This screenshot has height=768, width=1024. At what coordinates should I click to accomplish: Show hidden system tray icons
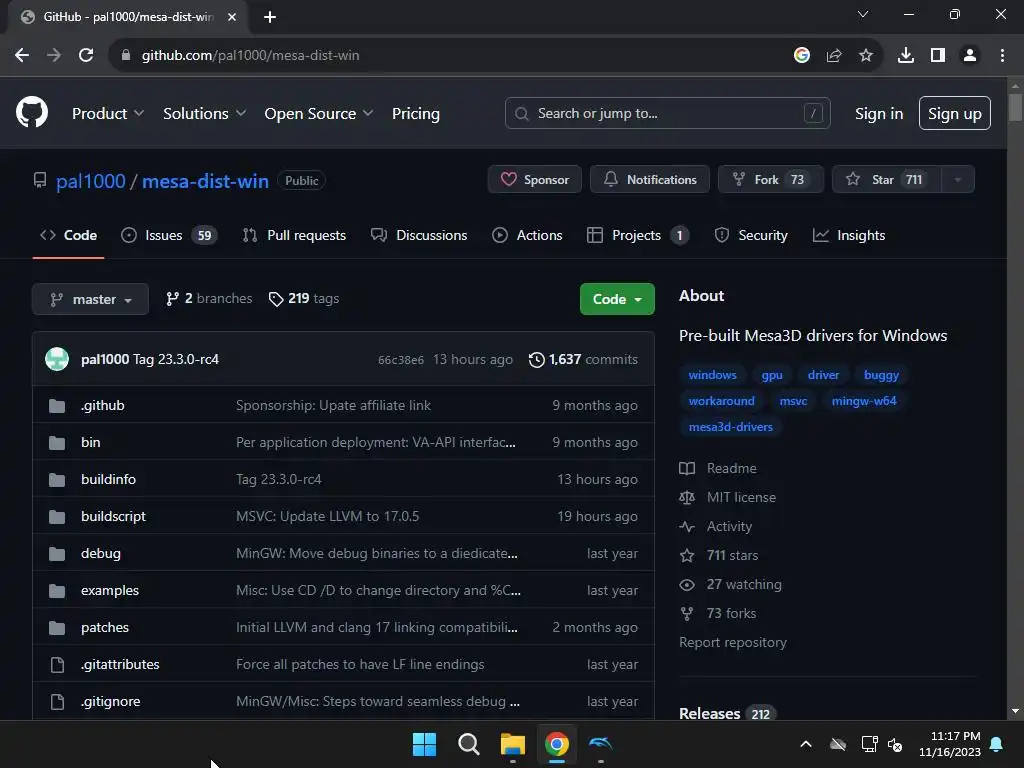(806, 744)
